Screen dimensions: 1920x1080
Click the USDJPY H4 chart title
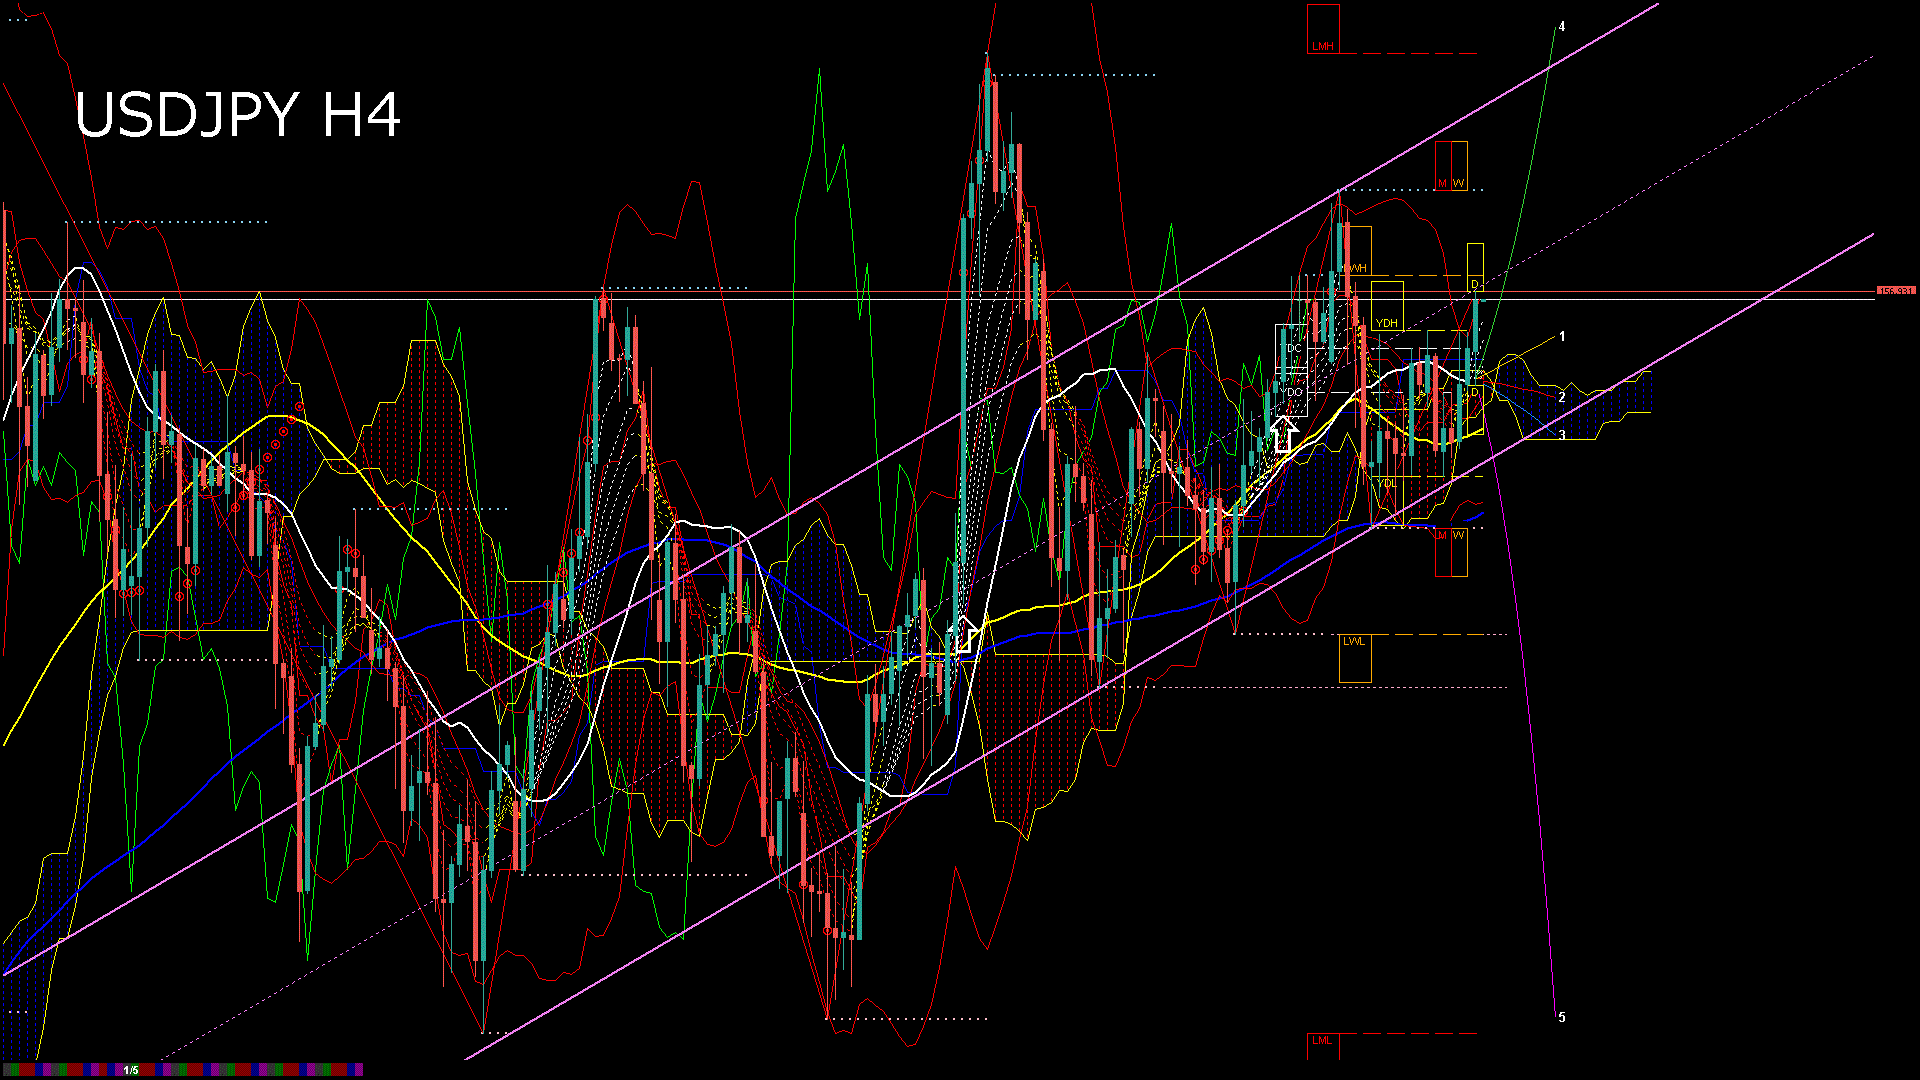238,115
